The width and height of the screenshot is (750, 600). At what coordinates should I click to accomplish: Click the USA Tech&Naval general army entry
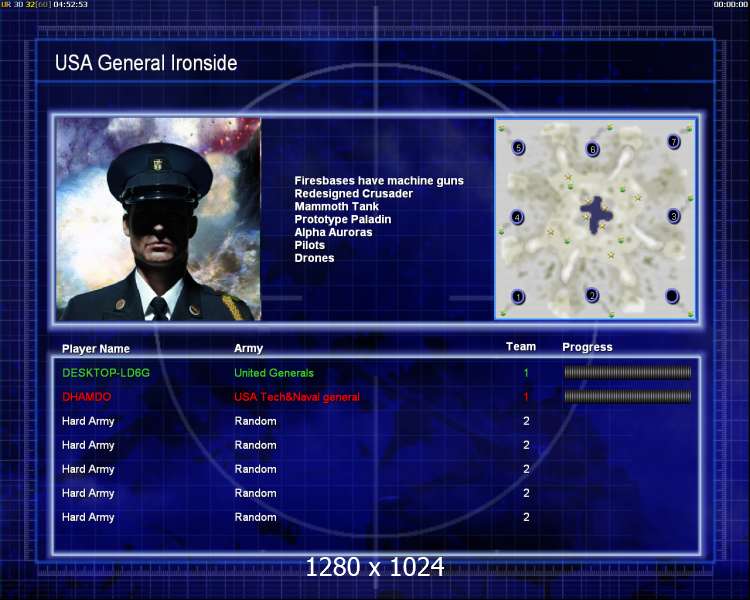tap(297, 397)
